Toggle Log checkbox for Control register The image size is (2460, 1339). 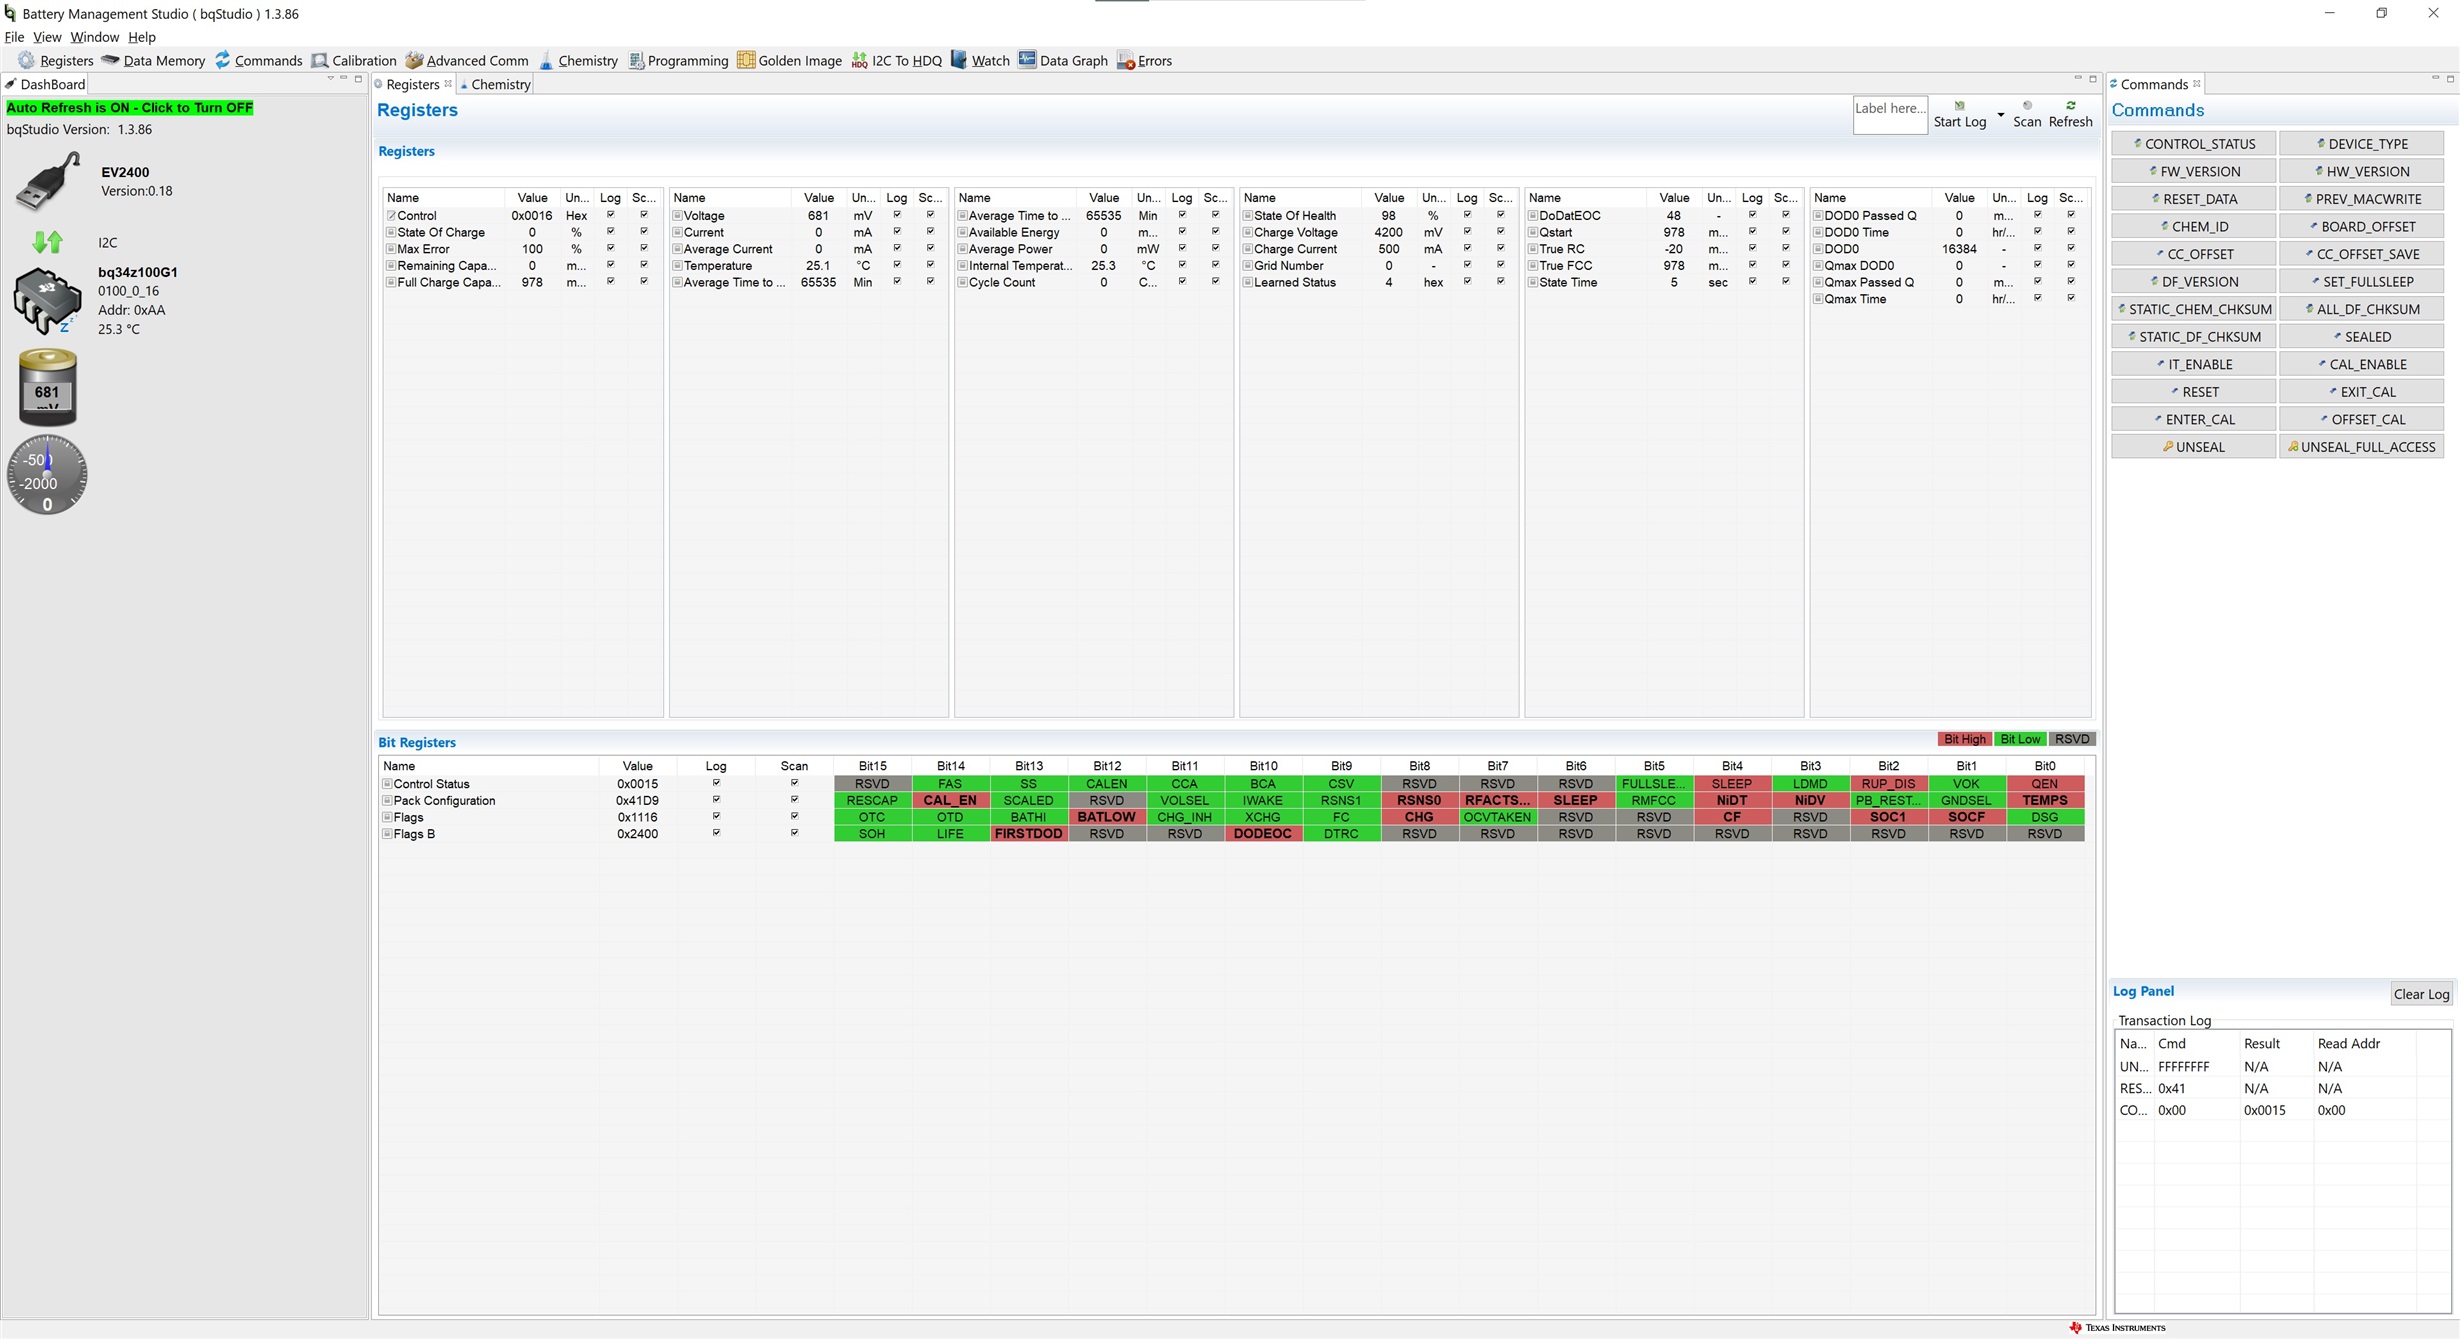[x=610, y=215]
